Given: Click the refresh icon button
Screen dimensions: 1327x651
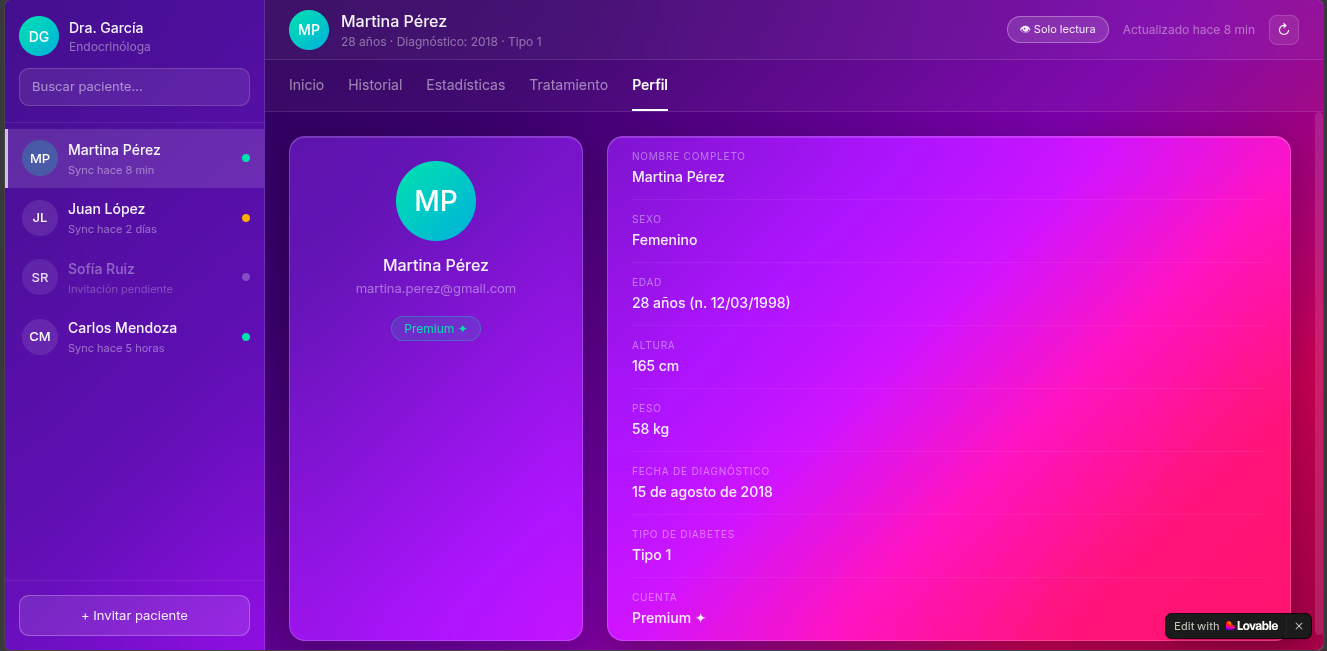Looking at the screenshot, I should tap(1284, 30).
